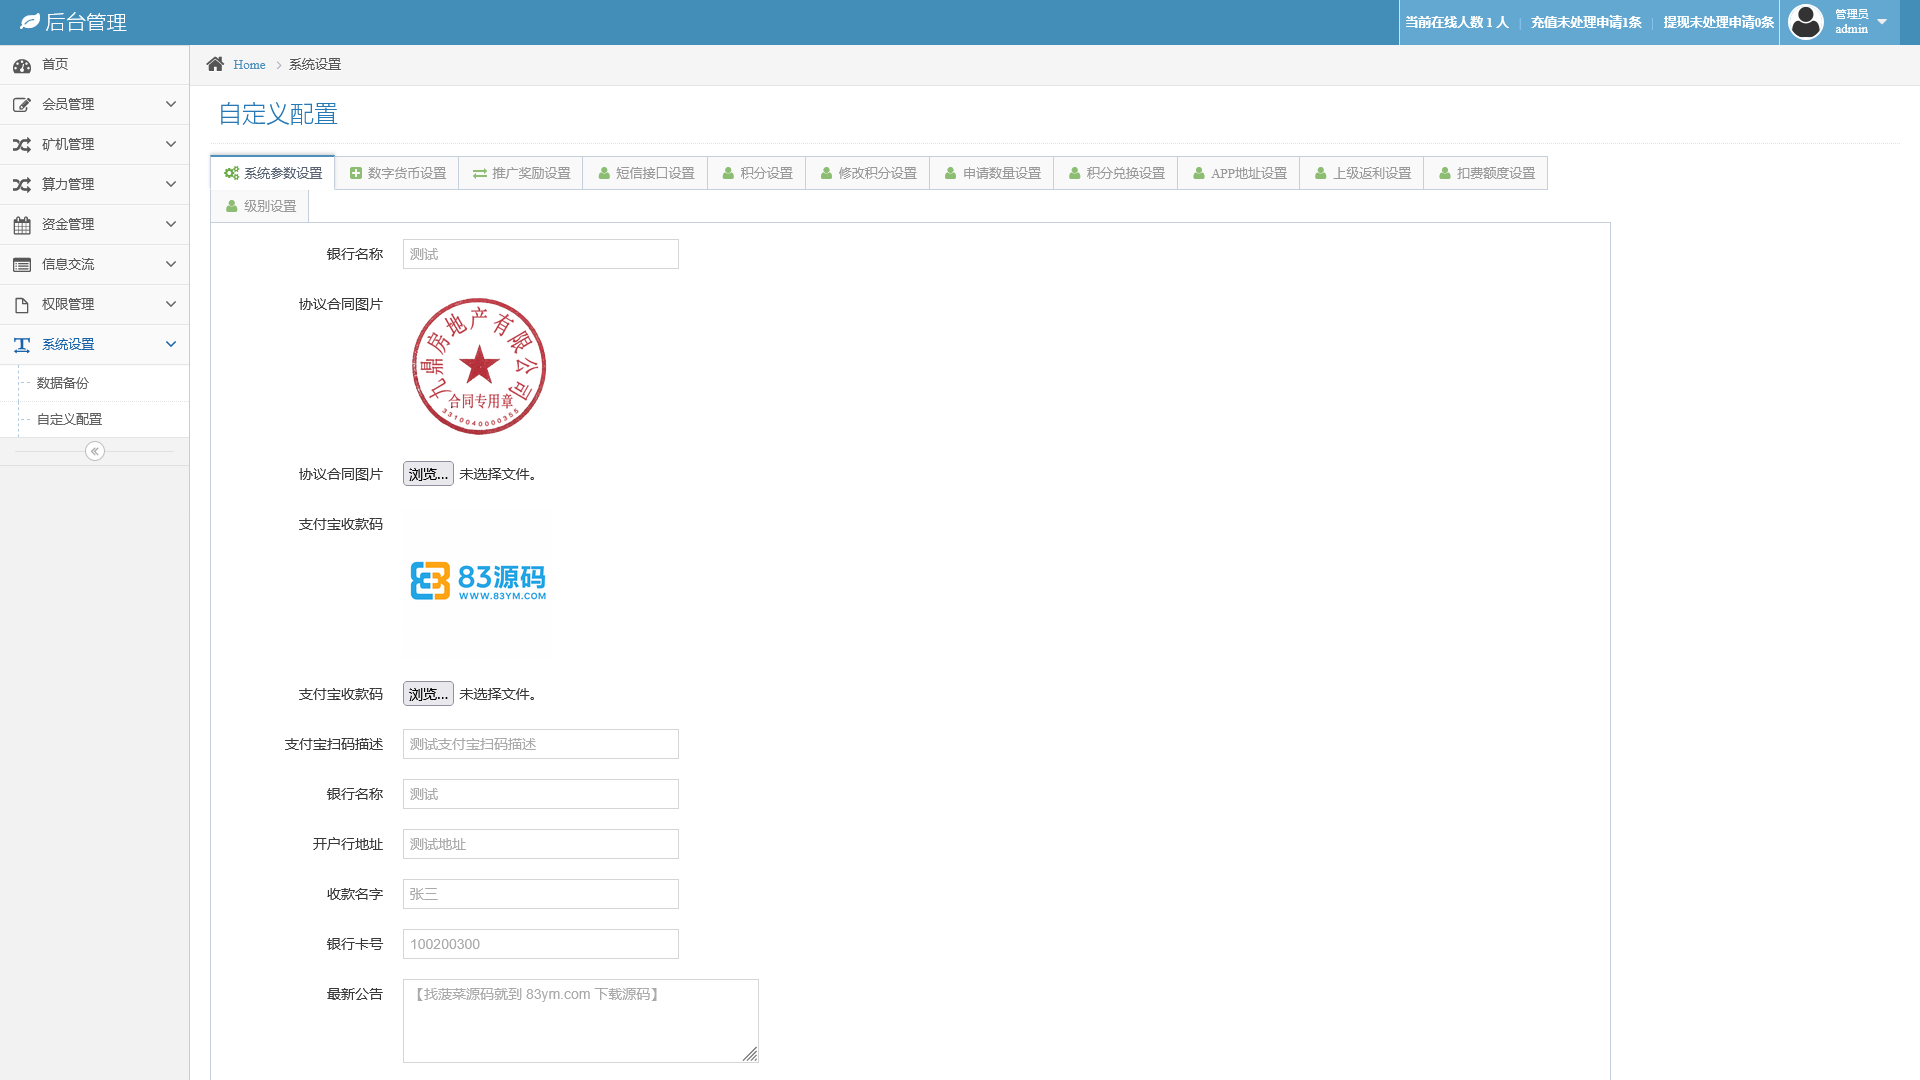Switch to the 短信接口设置 tab
The width and height of the screenshot is (1920, 1080).
[645, 173]
